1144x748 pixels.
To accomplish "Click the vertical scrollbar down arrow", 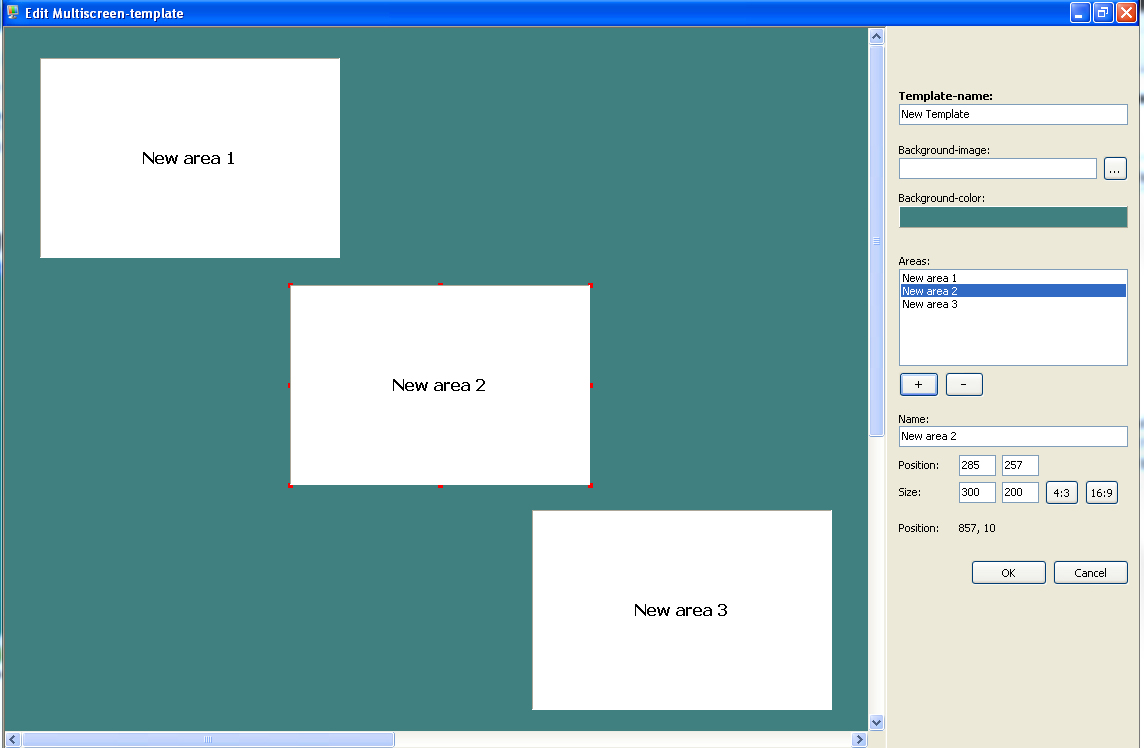I will pyautogui.click(x=877, y=722).
